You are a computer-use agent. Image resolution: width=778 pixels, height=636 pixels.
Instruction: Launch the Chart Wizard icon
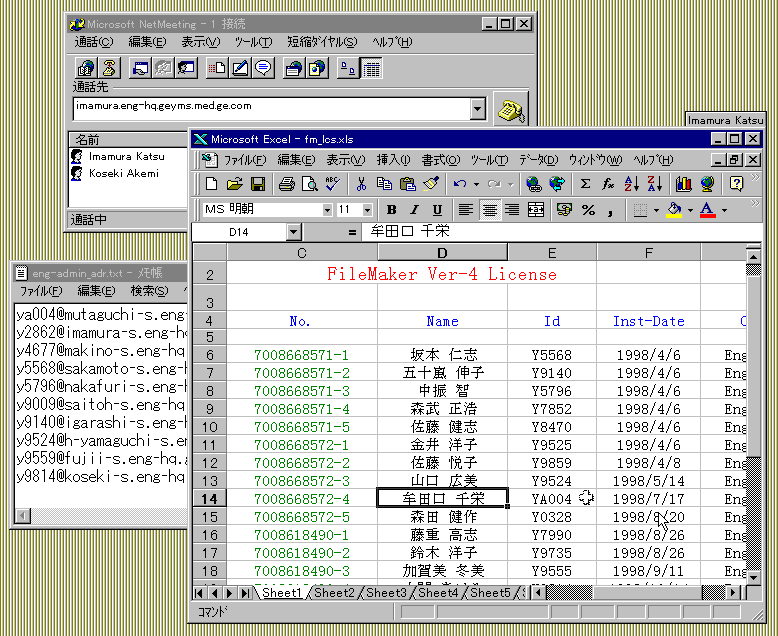tap(684, 184)
